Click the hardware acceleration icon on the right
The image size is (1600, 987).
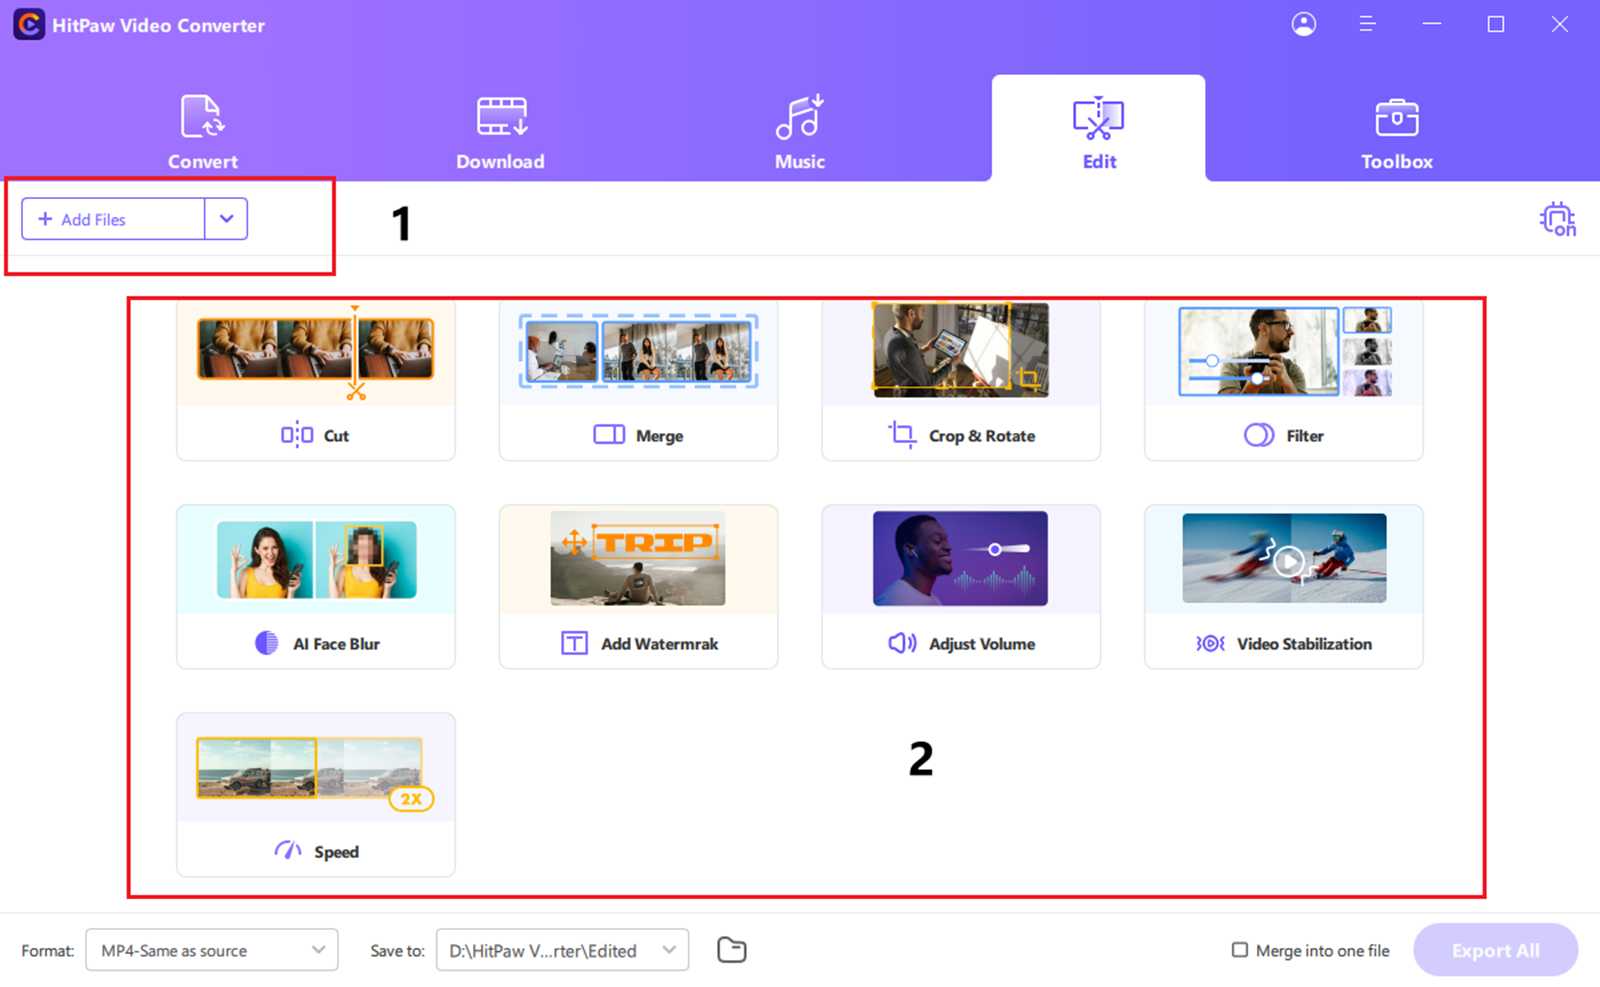pyautogui.click(x=1557, y=220)
